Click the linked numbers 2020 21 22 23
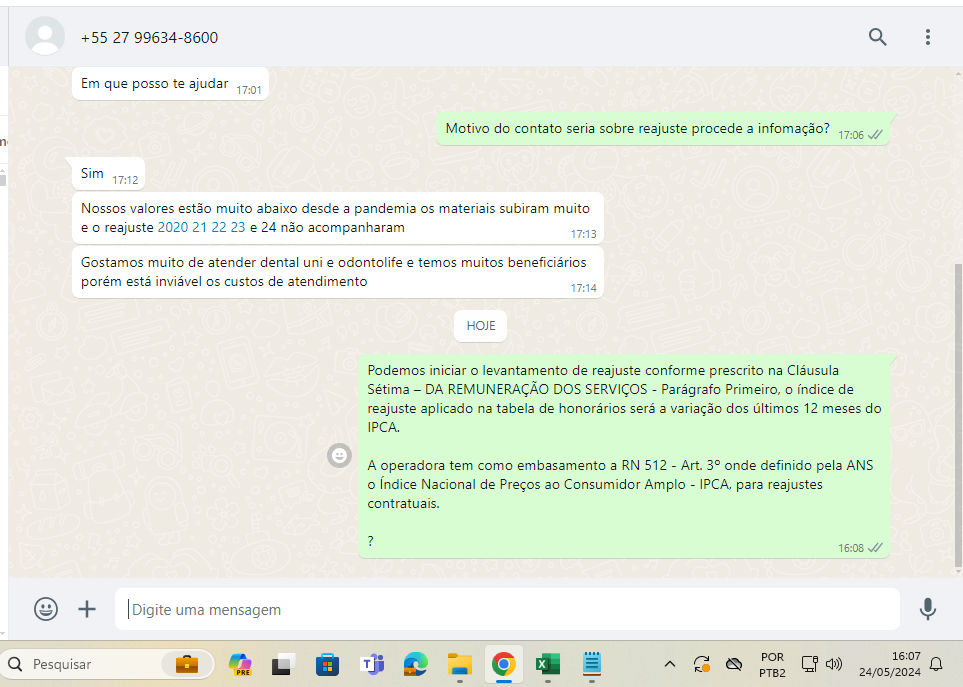963x687 pixels. pos(201,227)
